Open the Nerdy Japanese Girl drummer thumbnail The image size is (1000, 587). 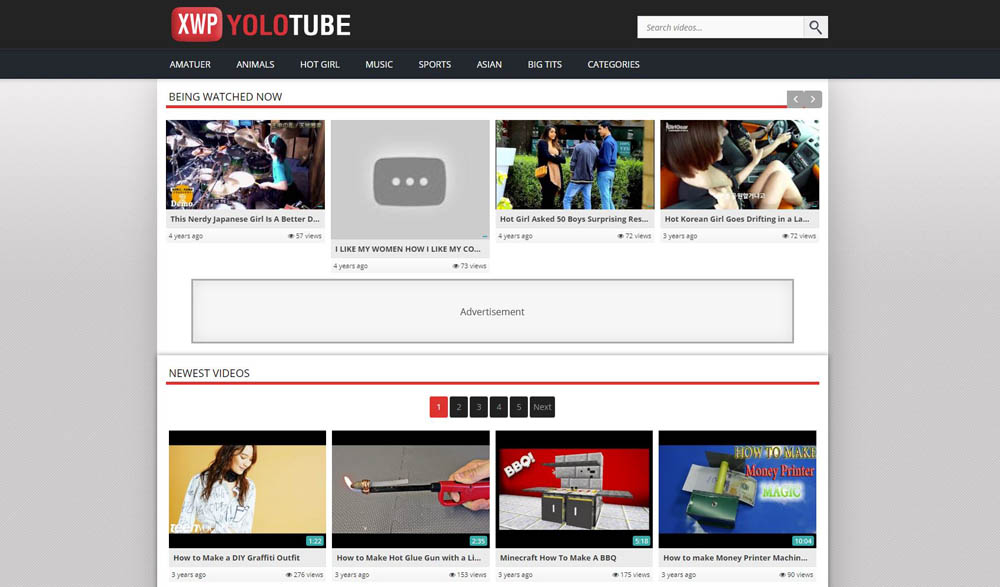click(x=245, y=164)
